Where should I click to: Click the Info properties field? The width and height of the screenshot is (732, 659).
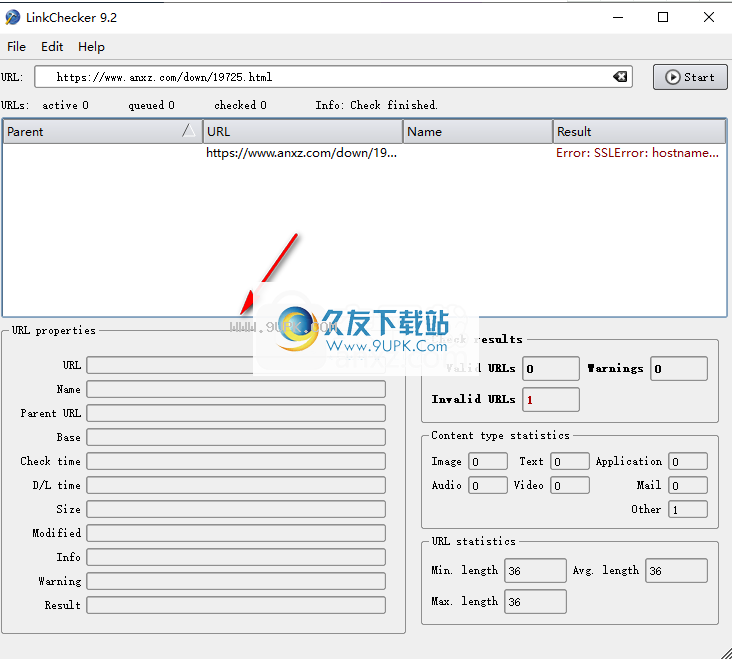(236, 557)
